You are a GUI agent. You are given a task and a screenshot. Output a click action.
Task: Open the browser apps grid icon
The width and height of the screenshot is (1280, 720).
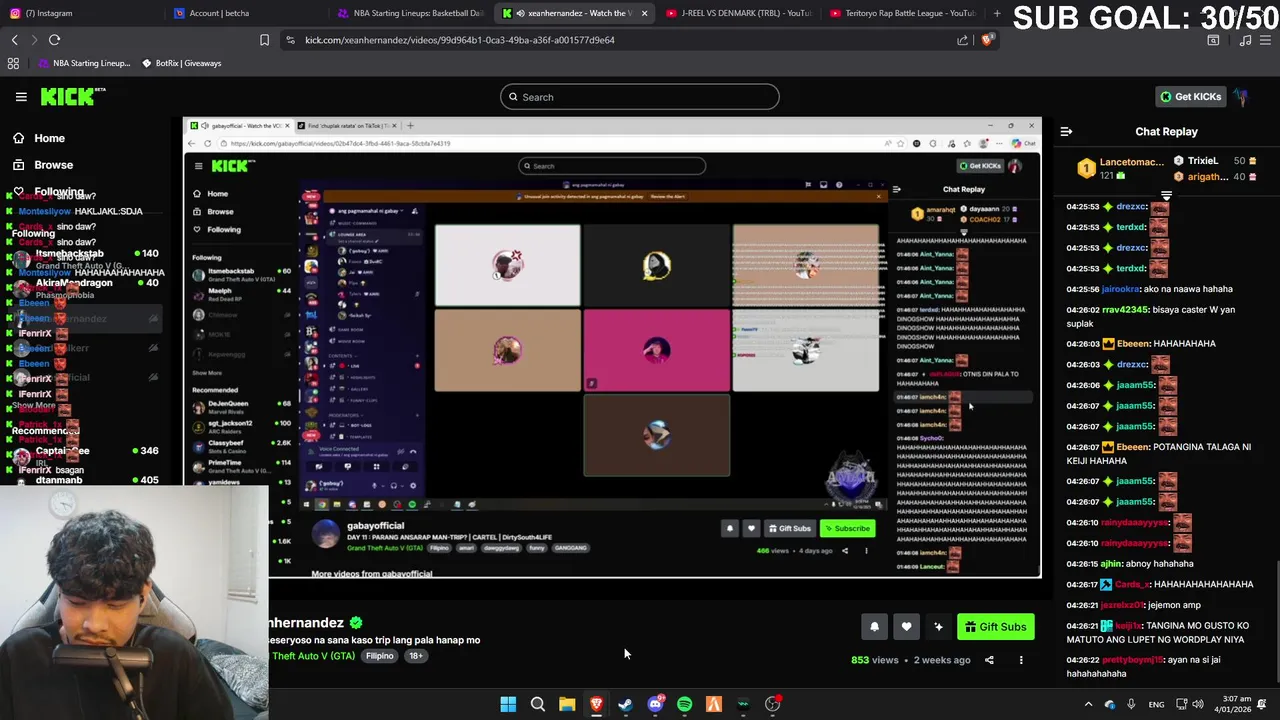click(13, 63)
